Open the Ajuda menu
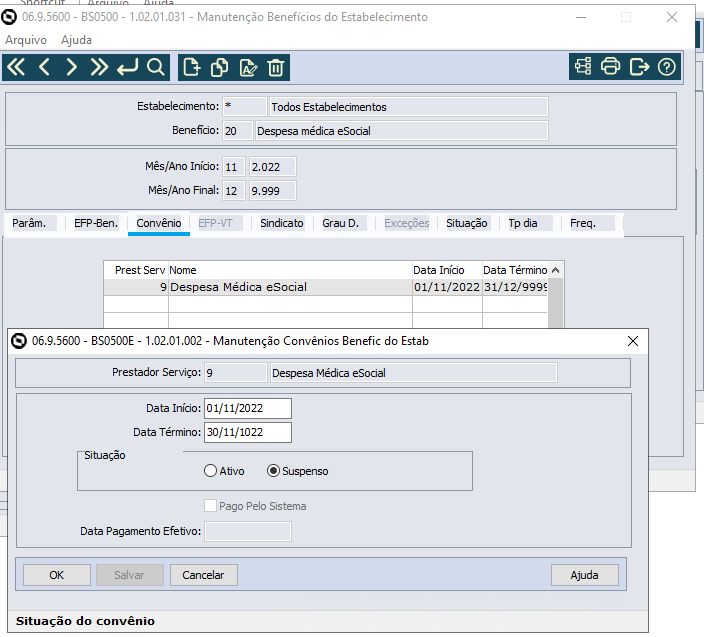Viewport: 704px width, 637px height. tap(76, 40)
